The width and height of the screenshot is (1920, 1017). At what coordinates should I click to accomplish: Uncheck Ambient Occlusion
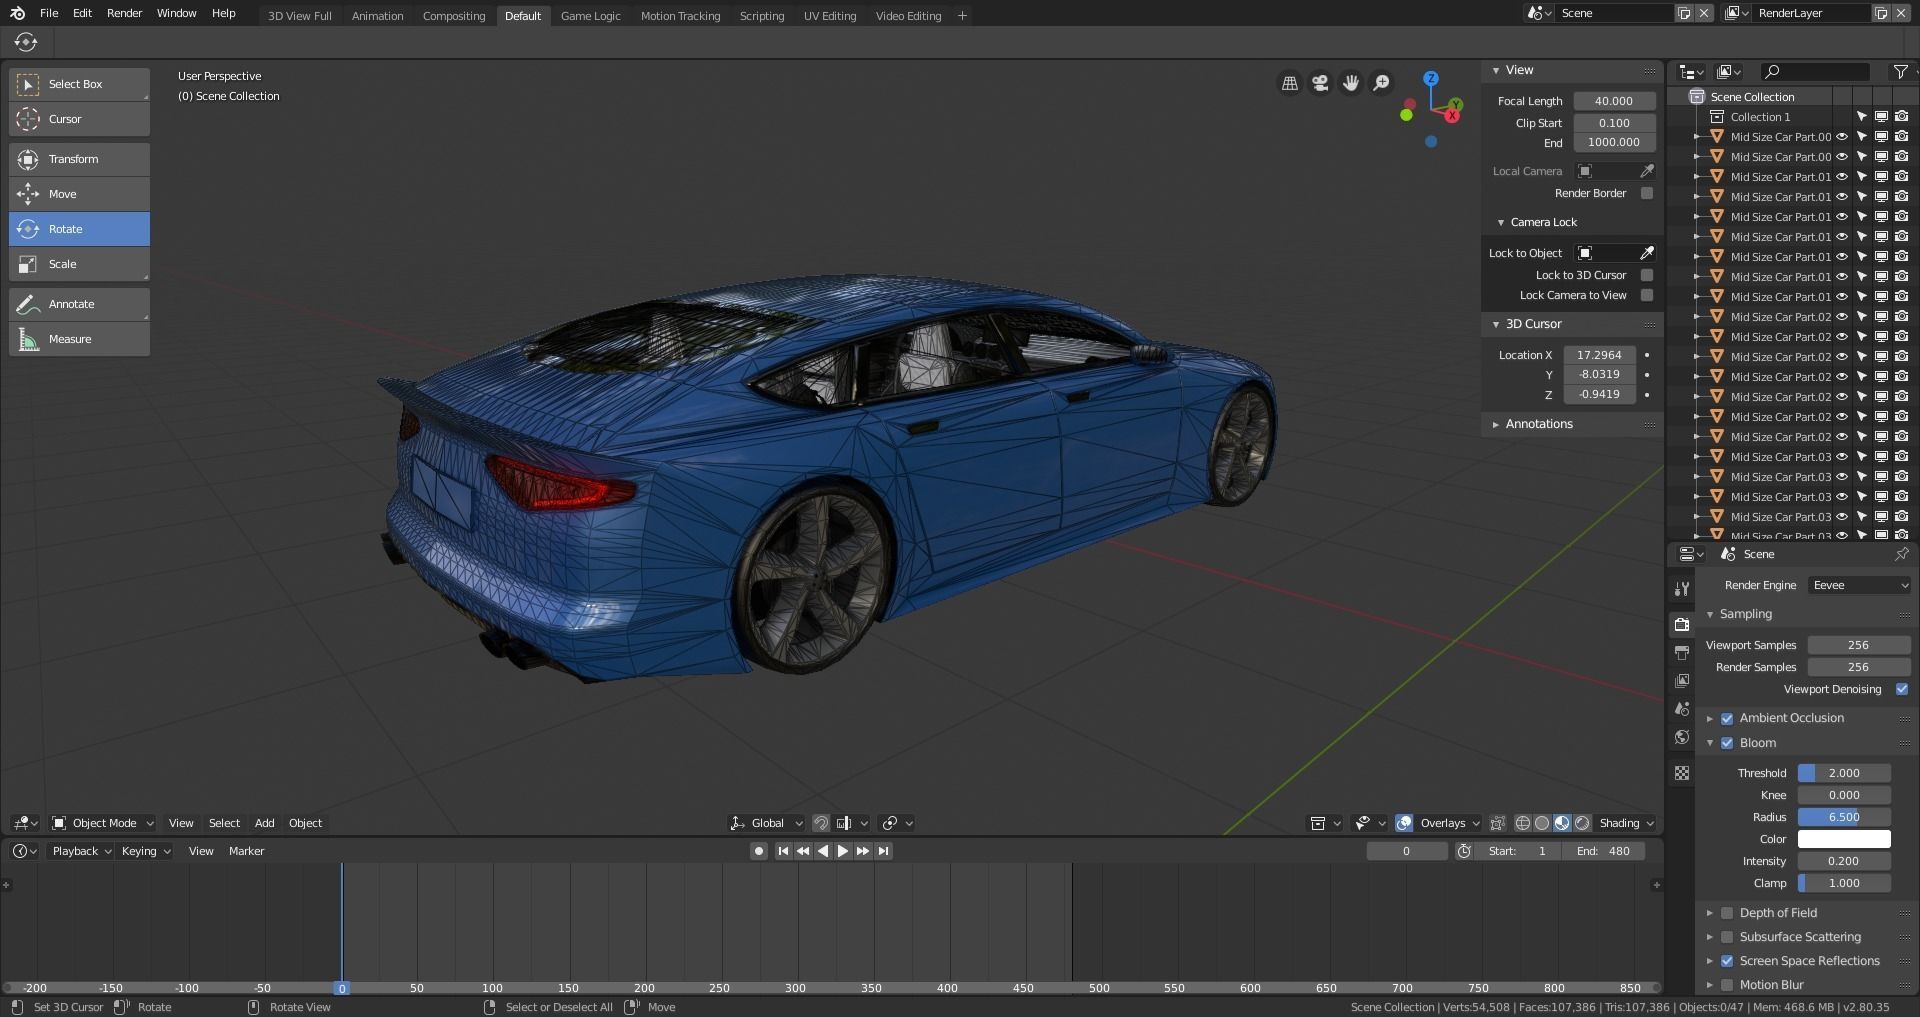1727,718
